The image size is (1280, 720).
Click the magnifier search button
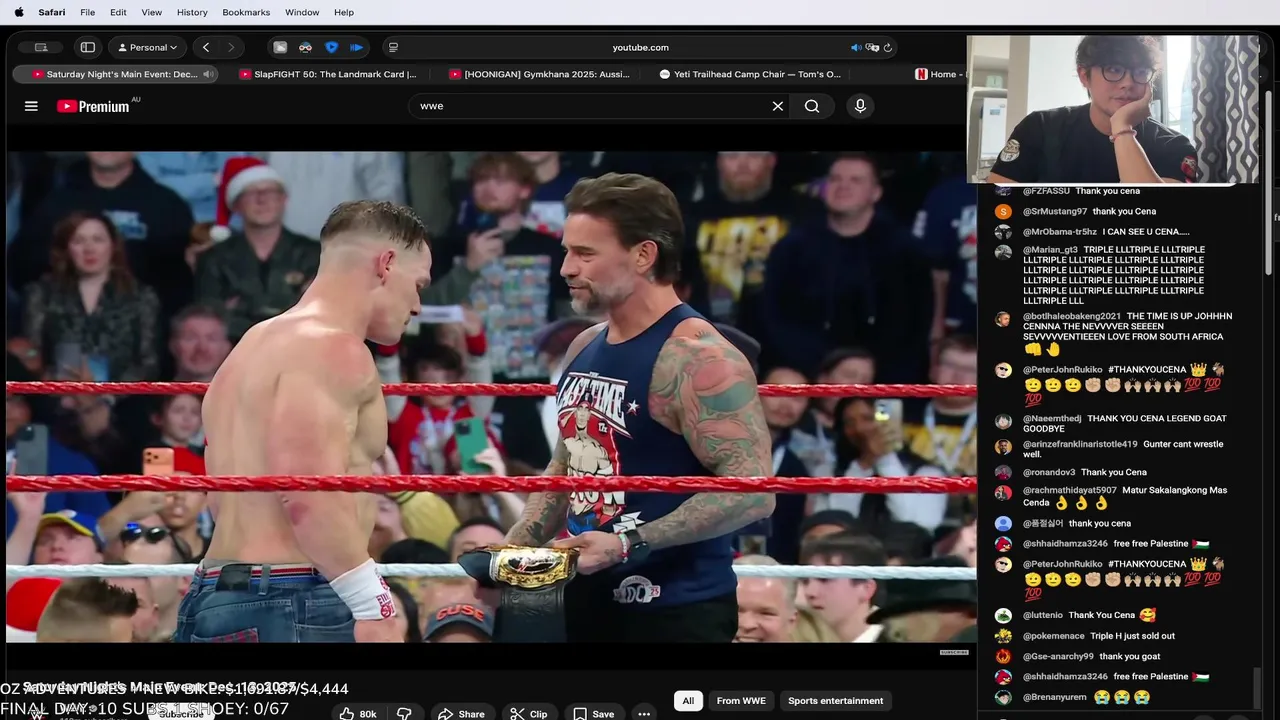click(x=812, y=106)
